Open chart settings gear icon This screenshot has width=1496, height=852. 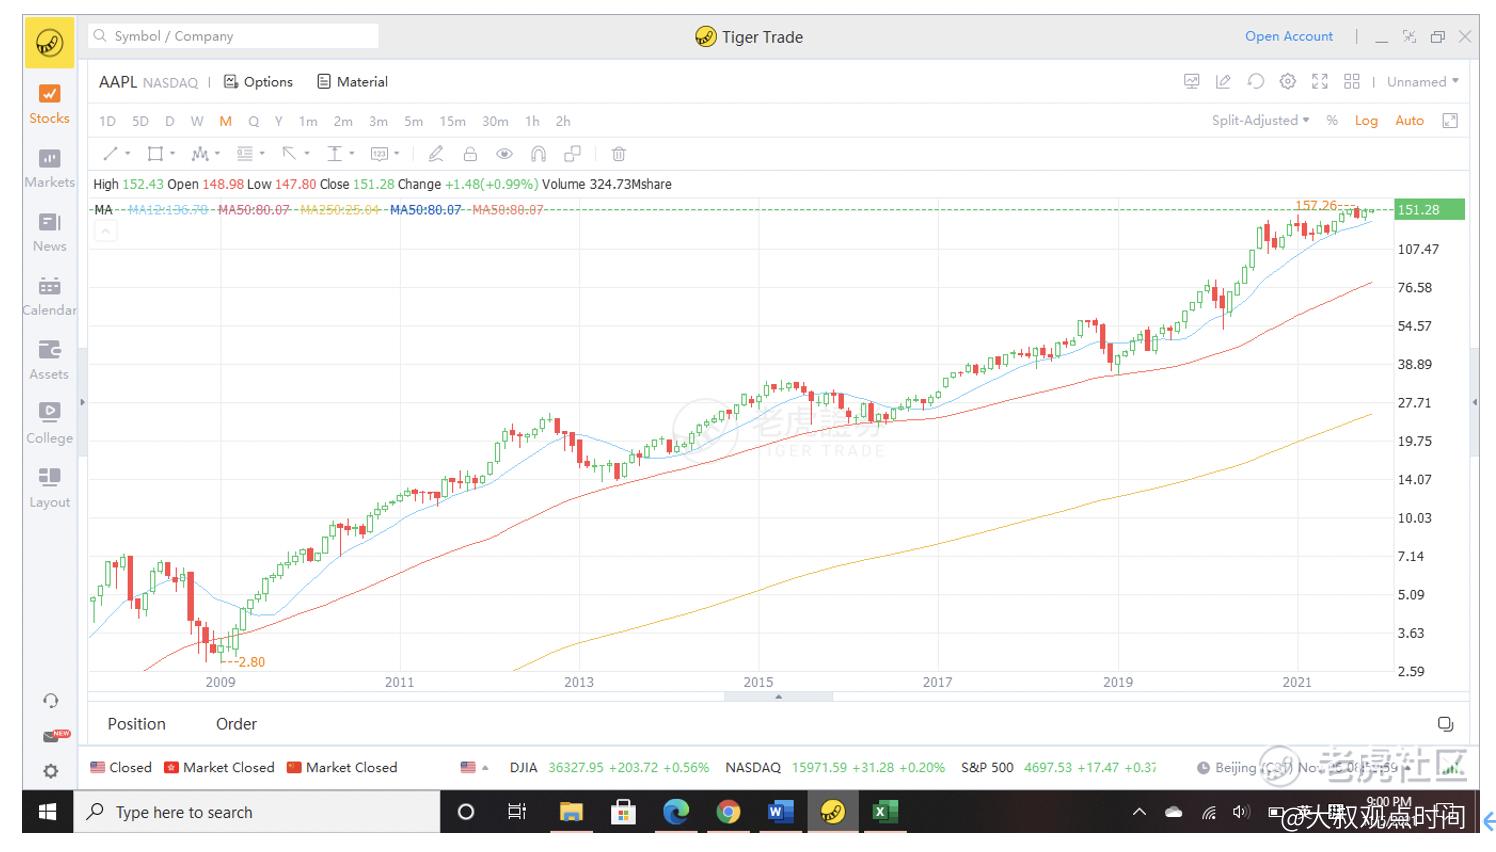(x=1288, y=82)
